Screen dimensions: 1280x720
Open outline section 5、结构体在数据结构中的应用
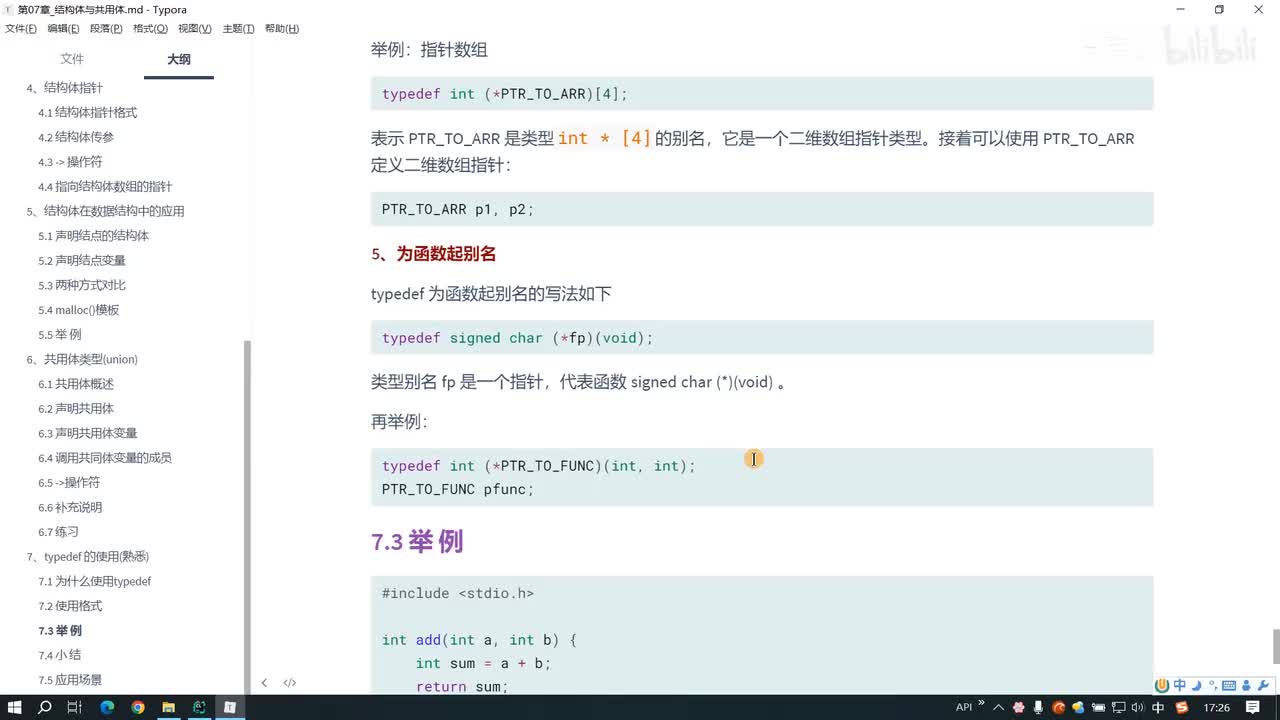105,211
